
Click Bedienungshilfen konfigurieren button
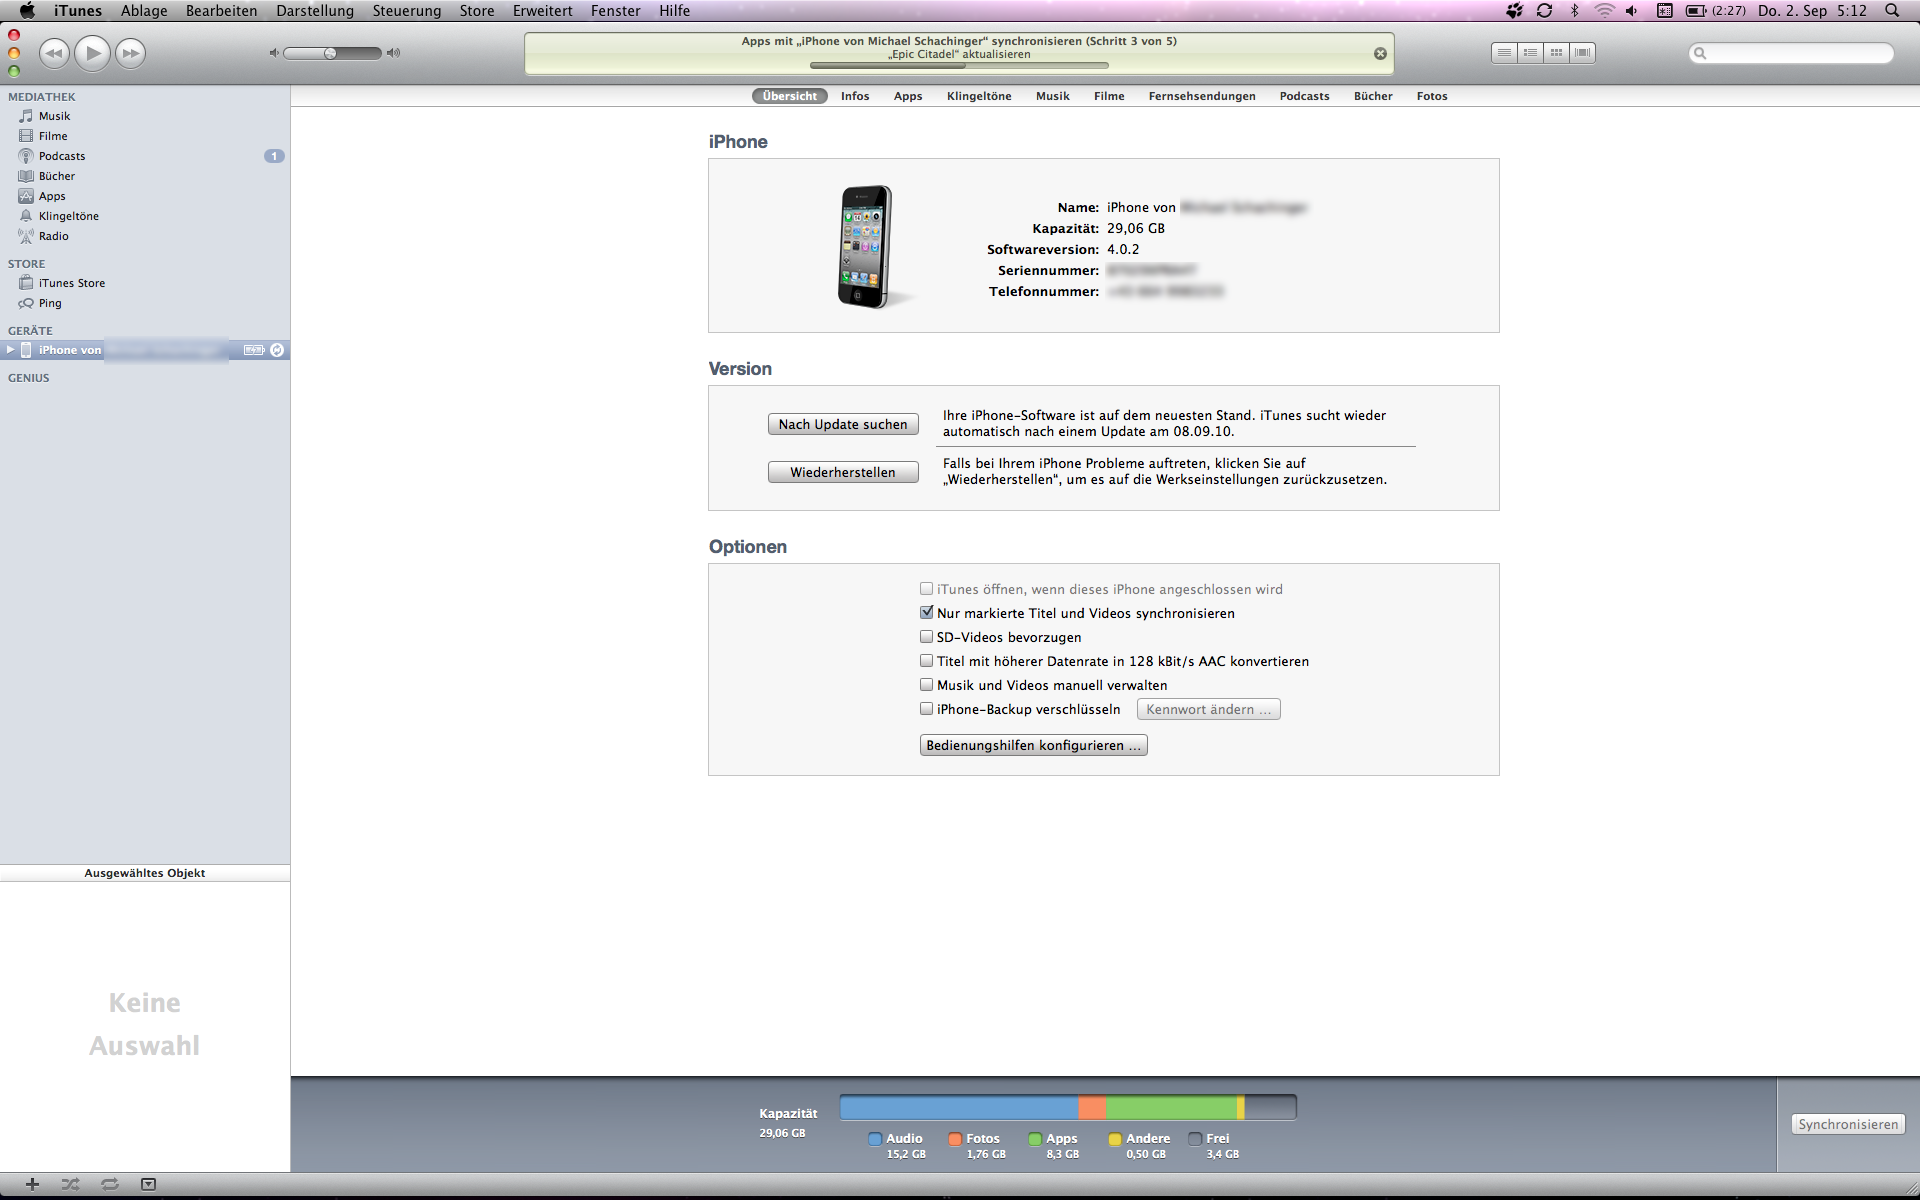(1033, 745)
